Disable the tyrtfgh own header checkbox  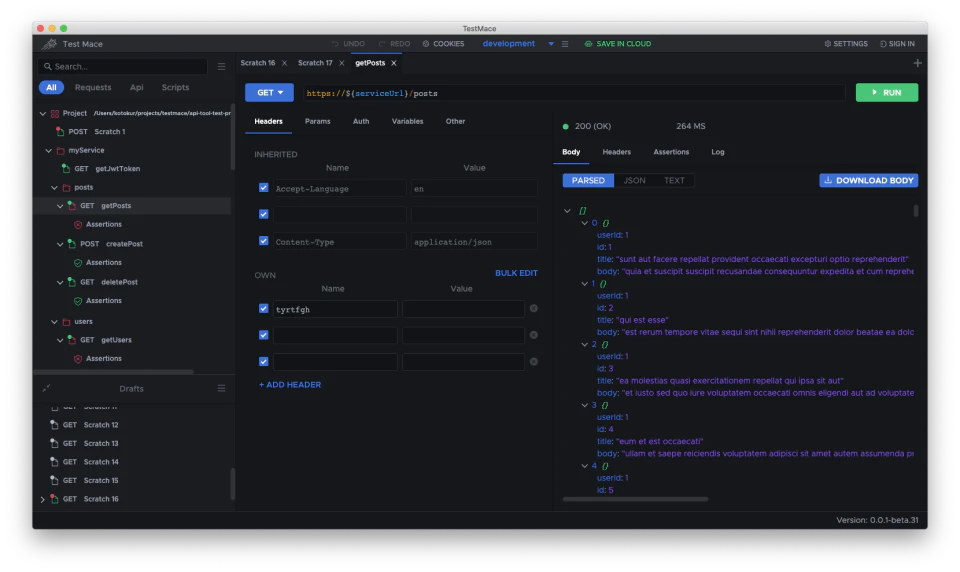pos(263,309)
